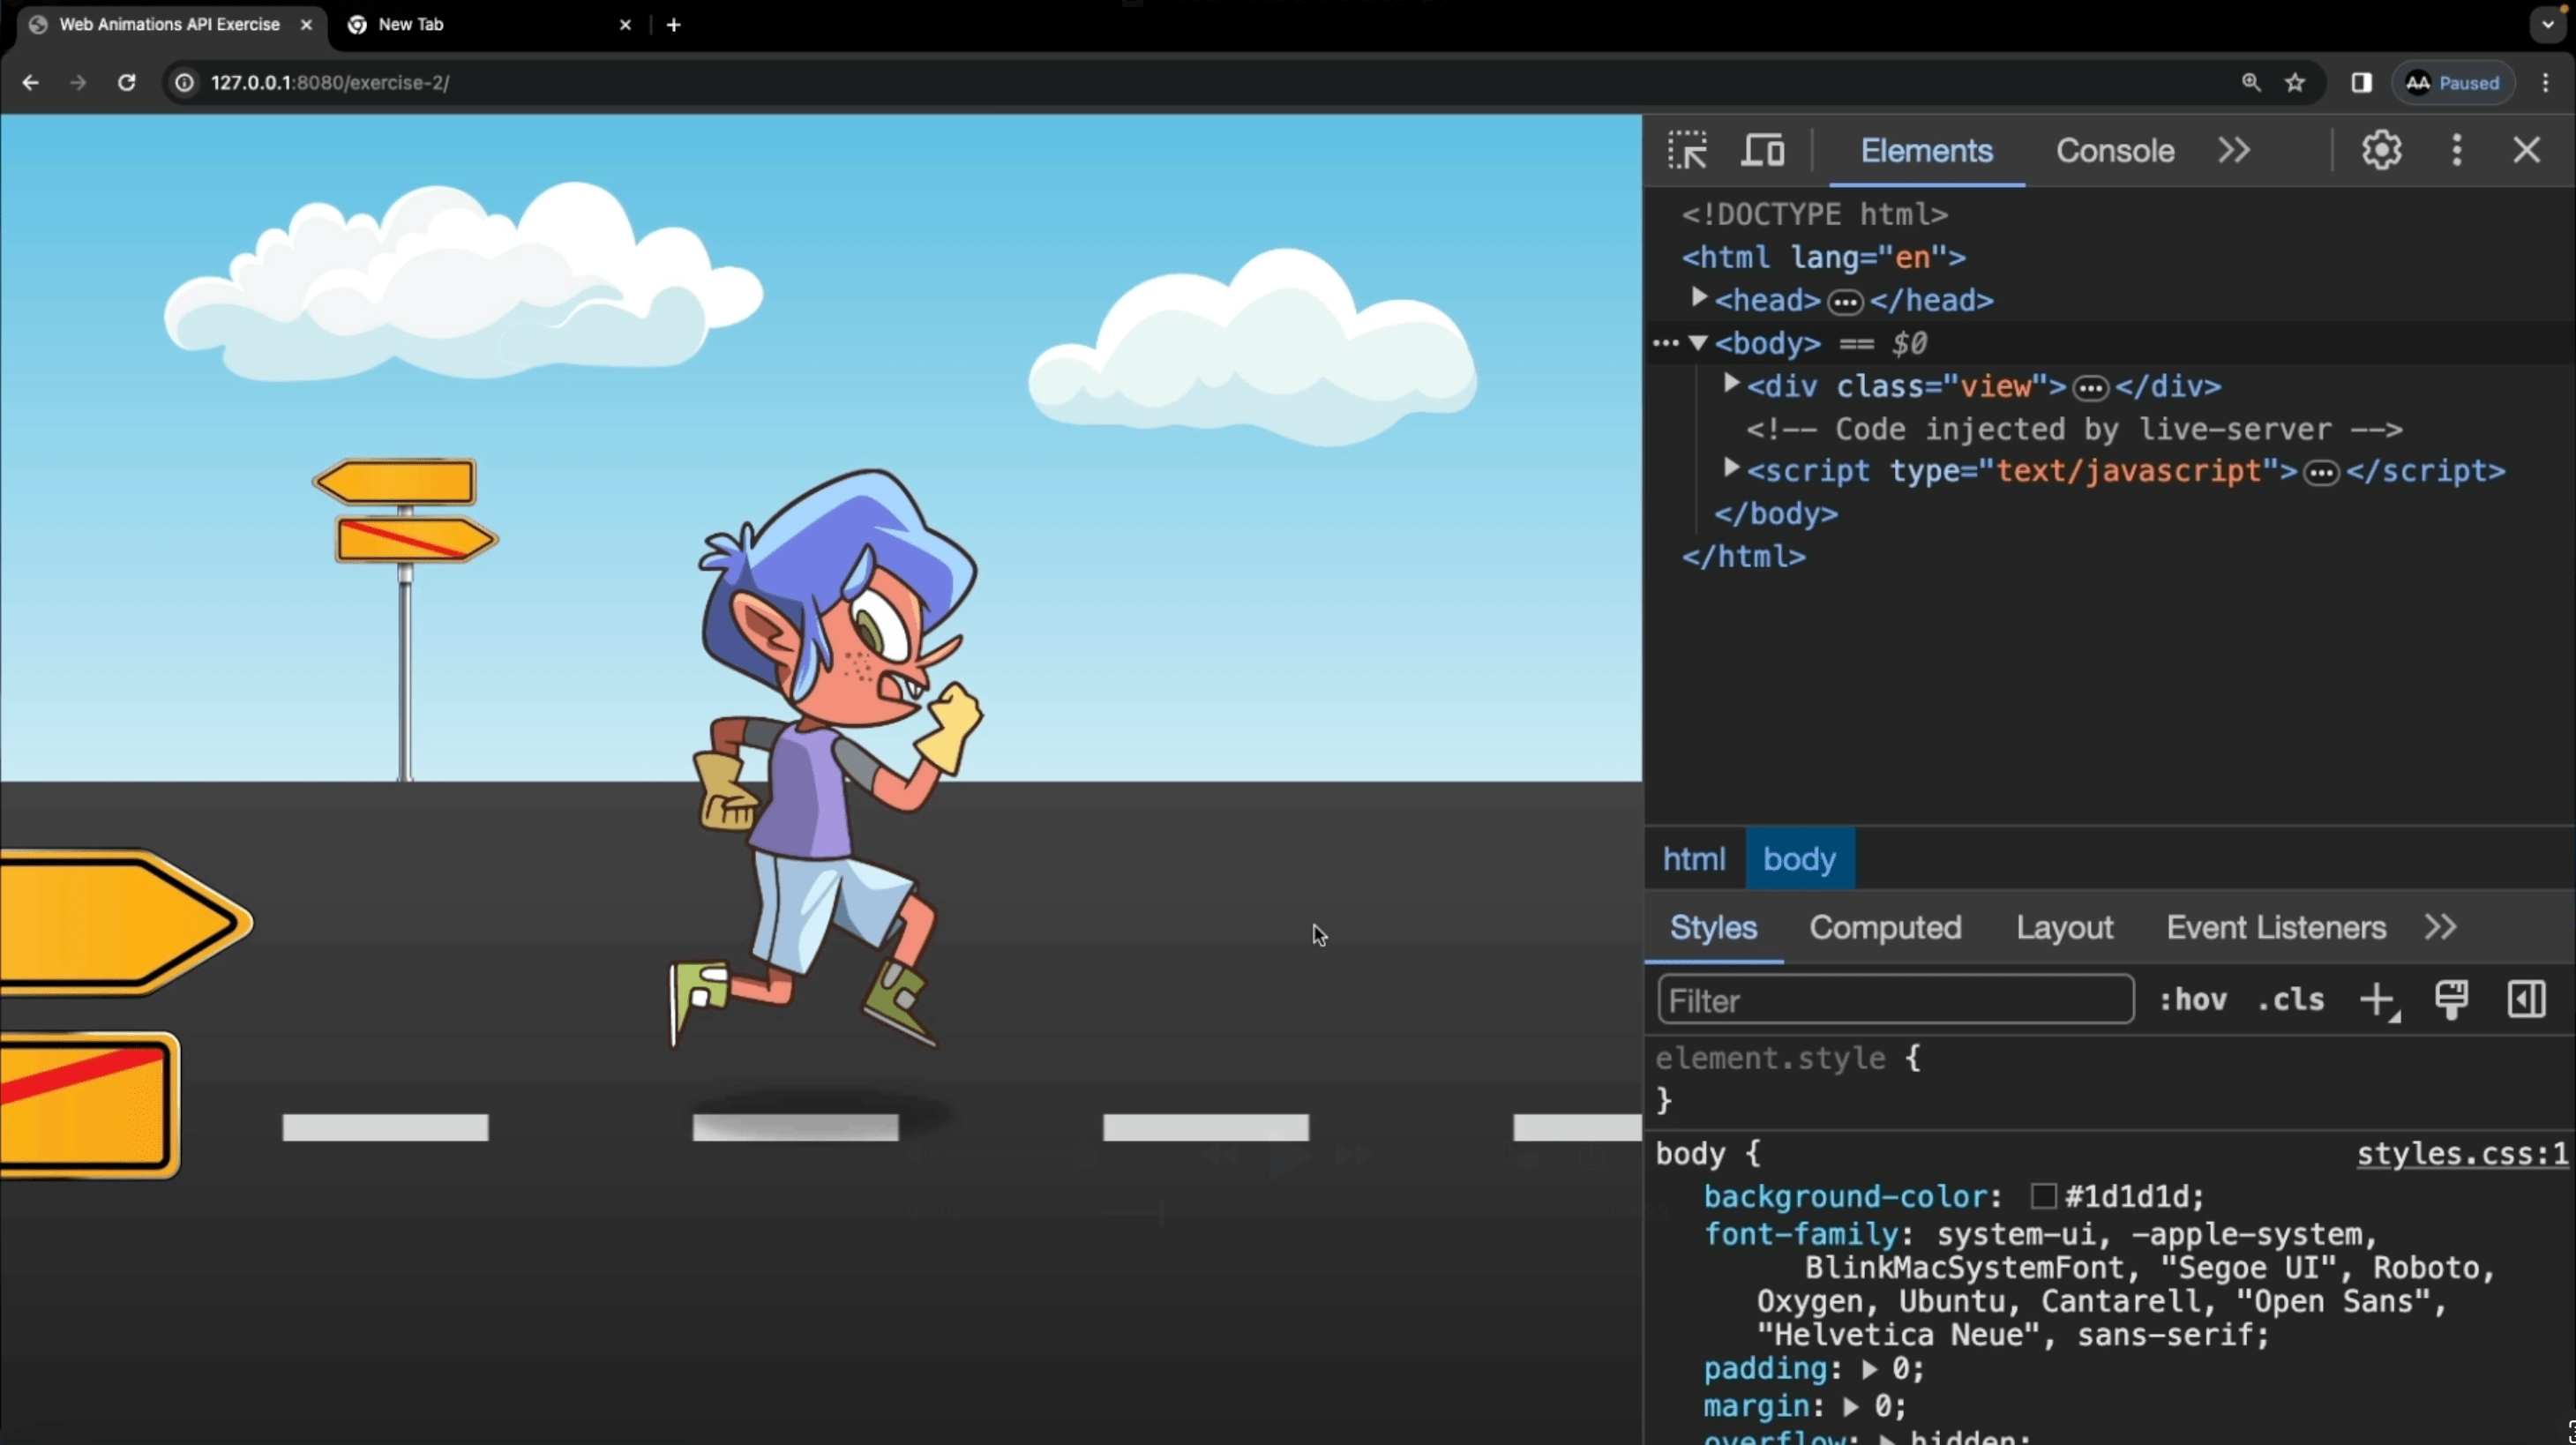Open the #1d1d1d background color swatch
The image size is (2576, 1445).
pos(2043,1196)
